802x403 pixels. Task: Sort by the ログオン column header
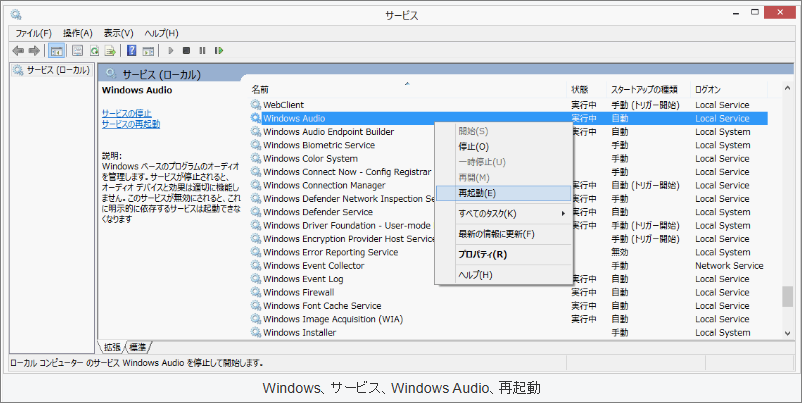click(729, 89)
